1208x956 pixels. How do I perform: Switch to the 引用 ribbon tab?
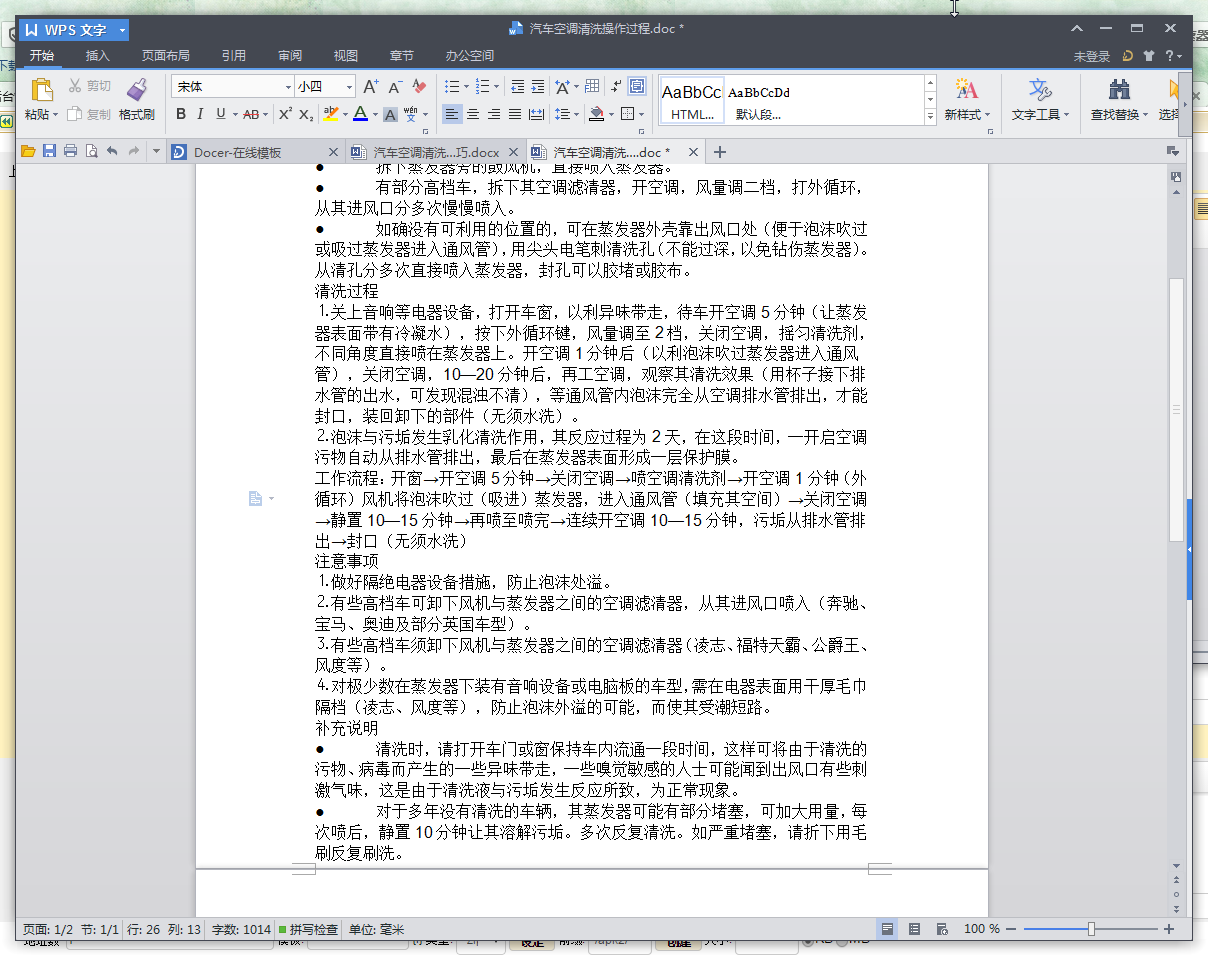click(234, 56)
